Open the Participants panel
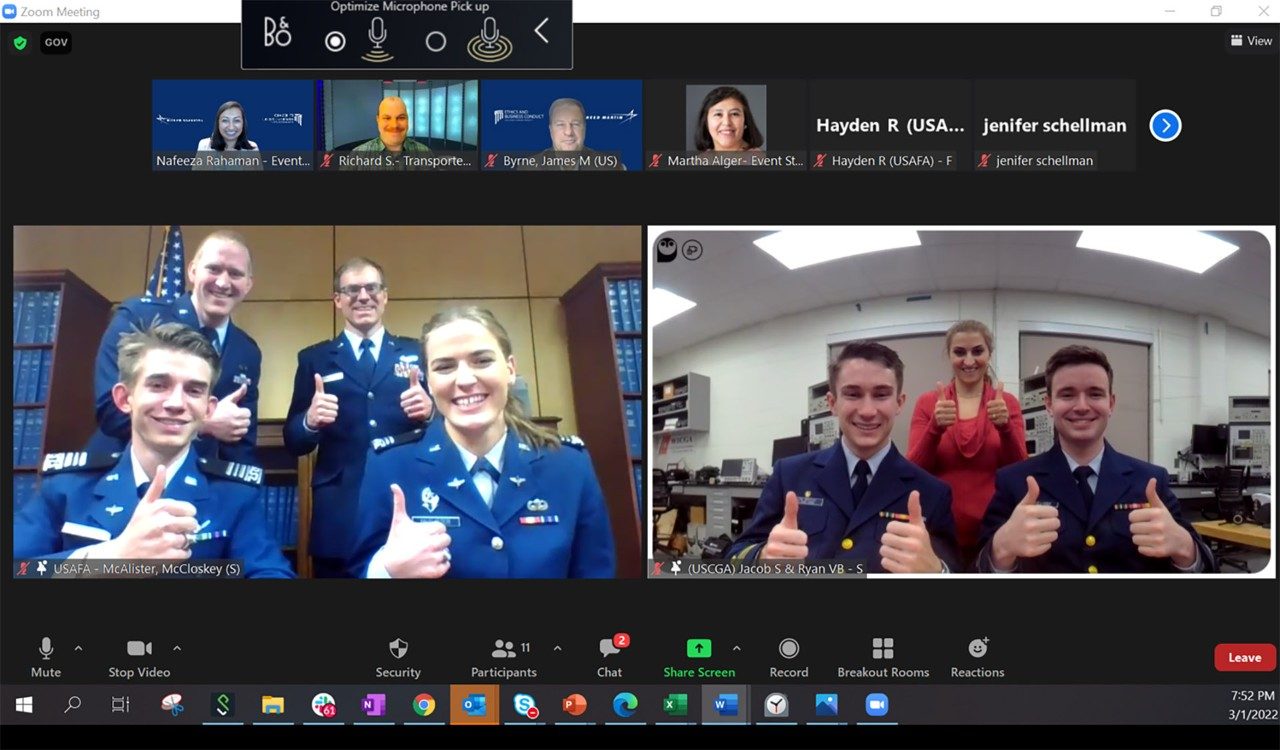The width and height of the screenshot is (1280, 750). pos(504,649)
